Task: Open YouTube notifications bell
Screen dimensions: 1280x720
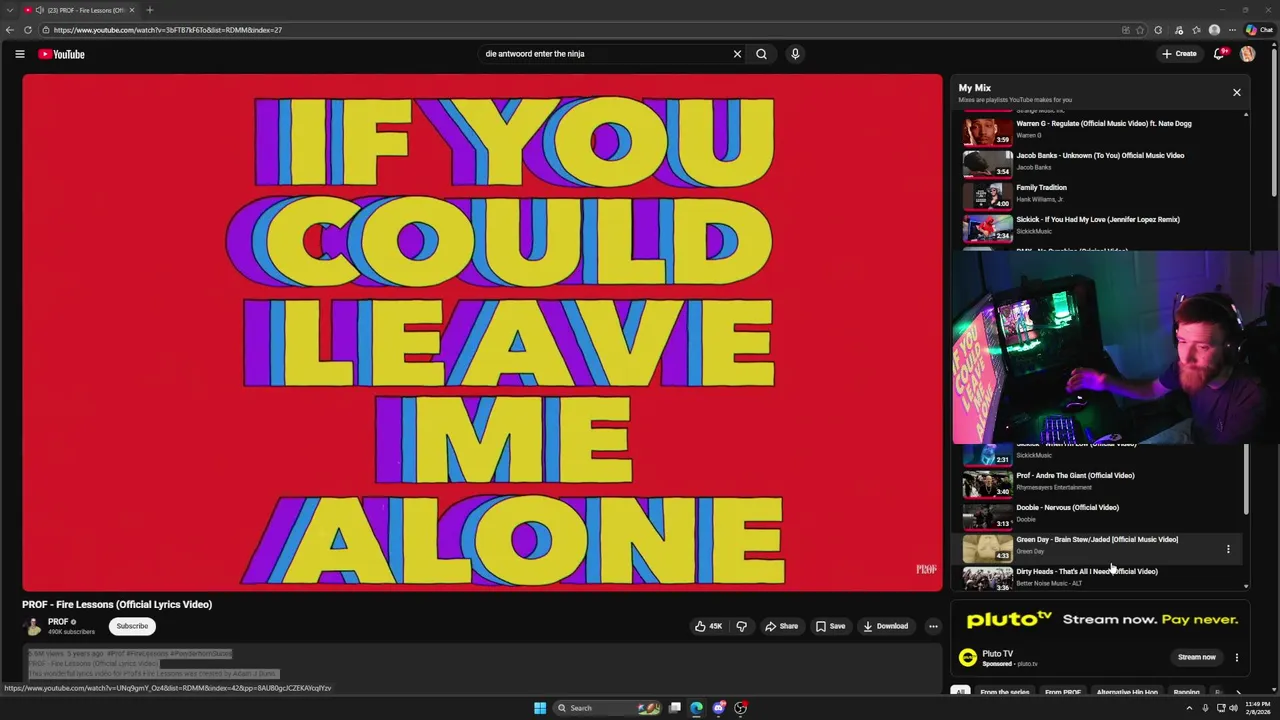Action: [1219, 54]
